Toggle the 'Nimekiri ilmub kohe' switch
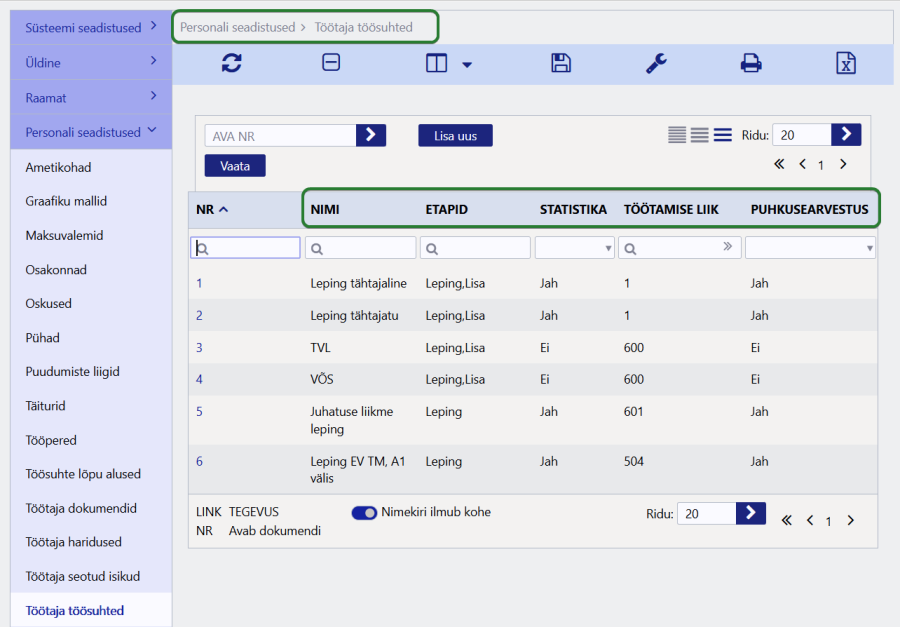 pyautogui.click(x=364, y=513)
